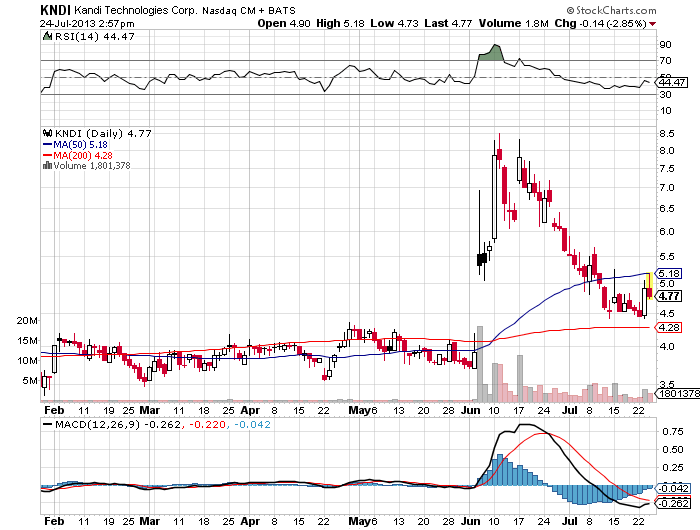Click the KNDI (Daily) candlestick legend icon

47,133
